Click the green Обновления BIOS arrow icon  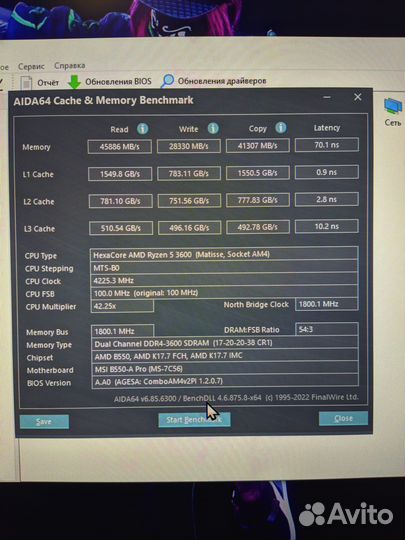coord(74,82)
